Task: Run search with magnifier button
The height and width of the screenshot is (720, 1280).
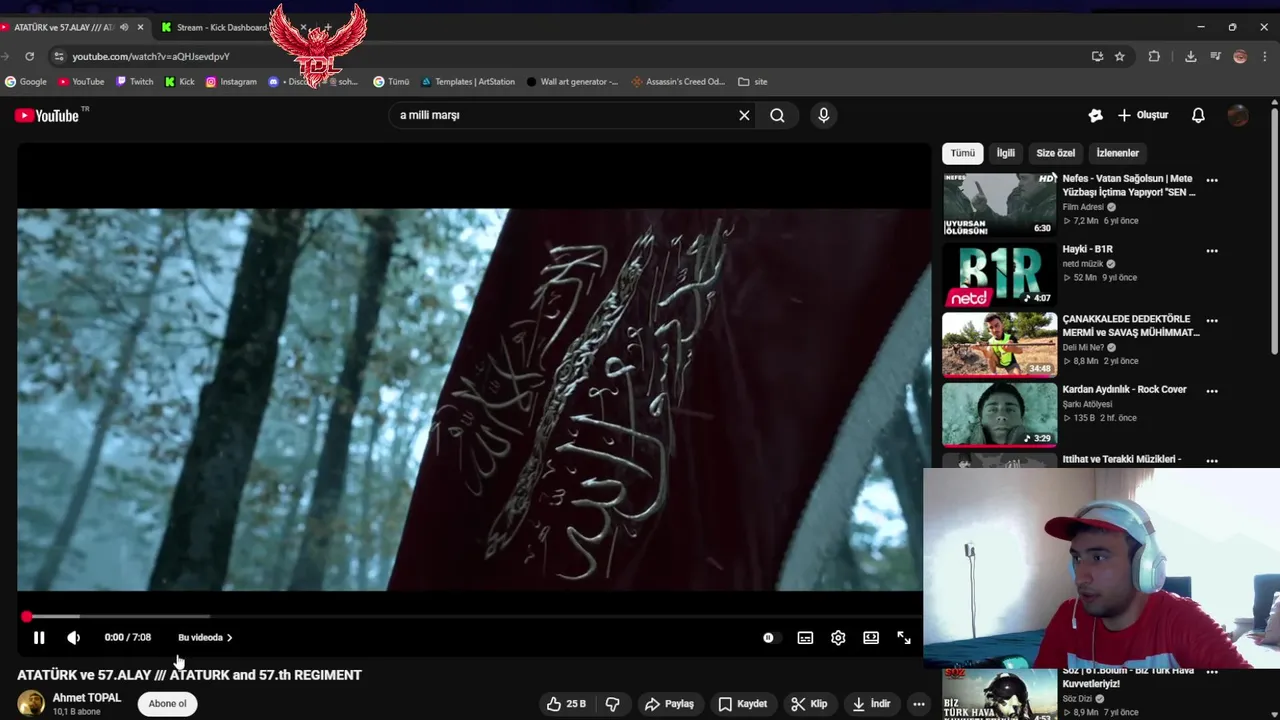Action: click(777, 115)
